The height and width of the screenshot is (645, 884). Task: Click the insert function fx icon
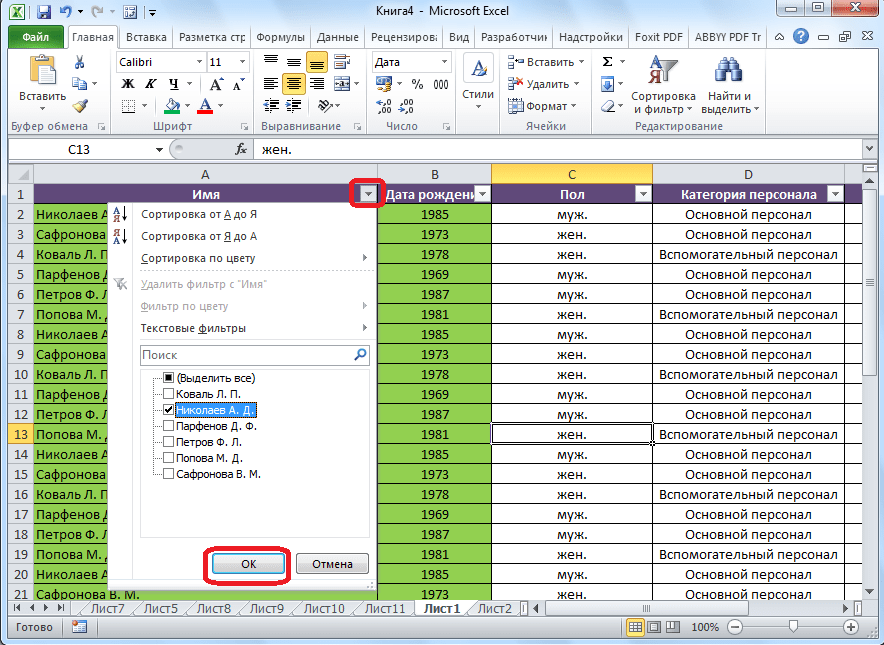pyautogui.click(x=241, y=149)
